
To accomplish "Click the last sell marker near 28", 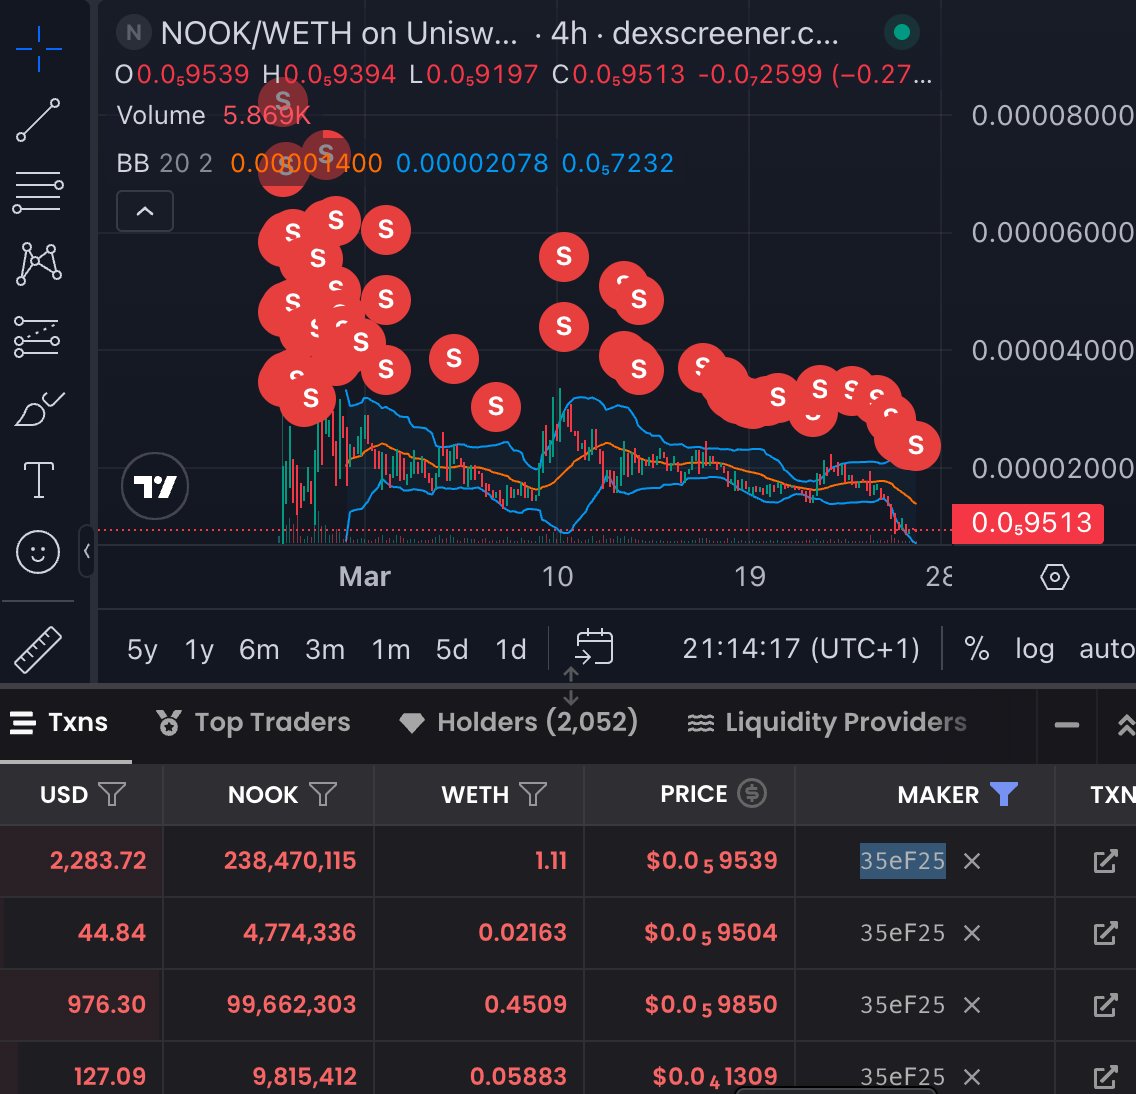I will click(x=916, y=445).
